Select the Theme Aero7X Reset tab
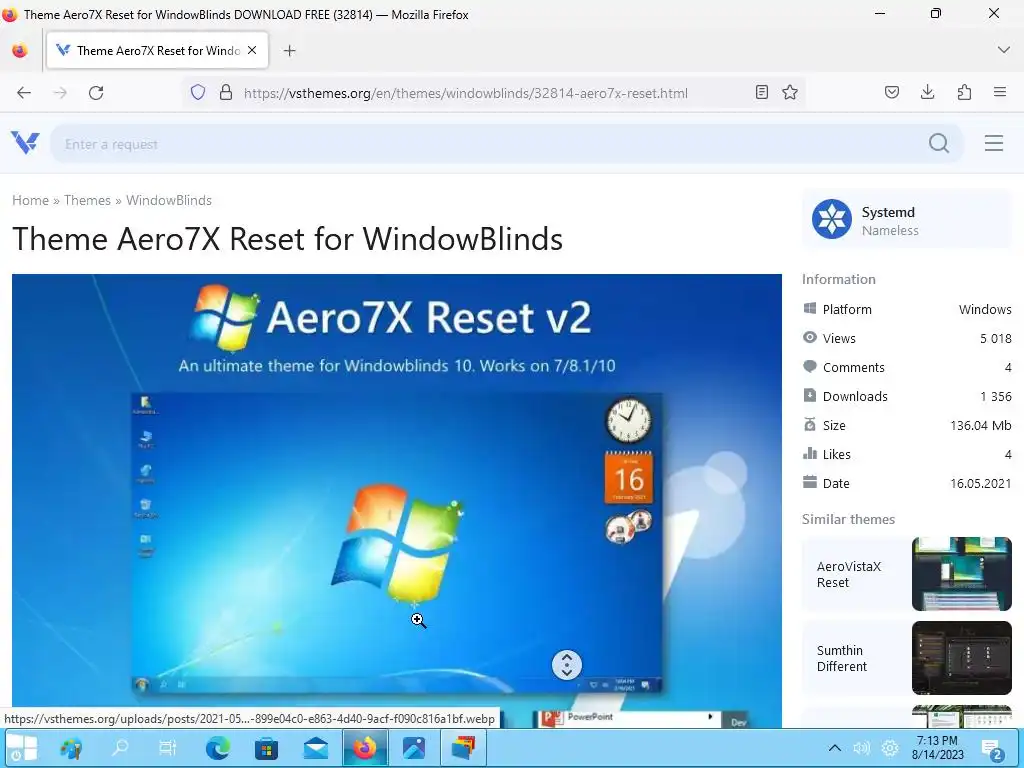Viewport: 1024px width, 768px height. (157, 50)
